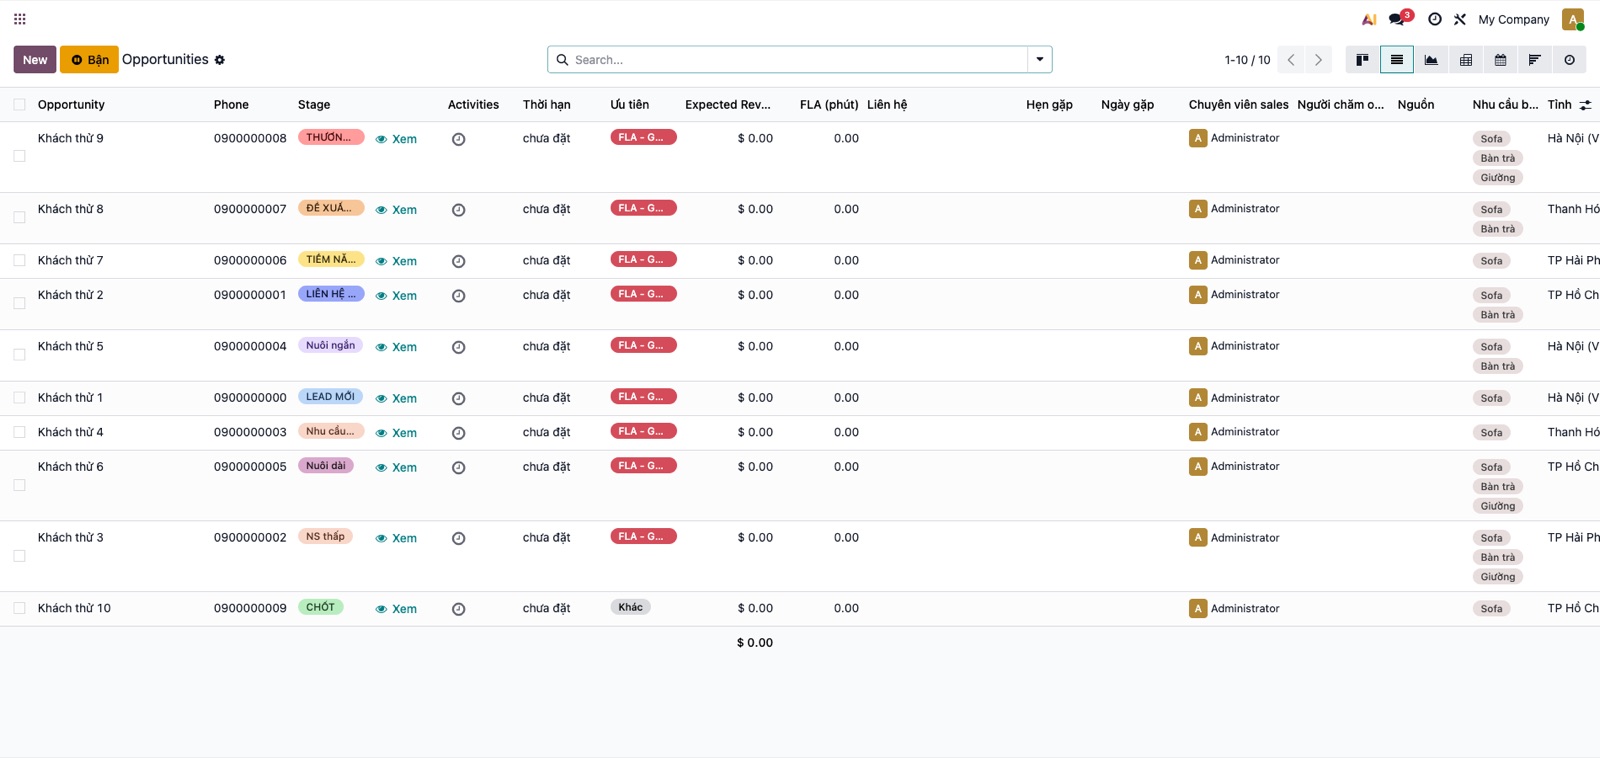Select all opportunities with header checkbox
Screen dimensions: 1600x758
19,104
